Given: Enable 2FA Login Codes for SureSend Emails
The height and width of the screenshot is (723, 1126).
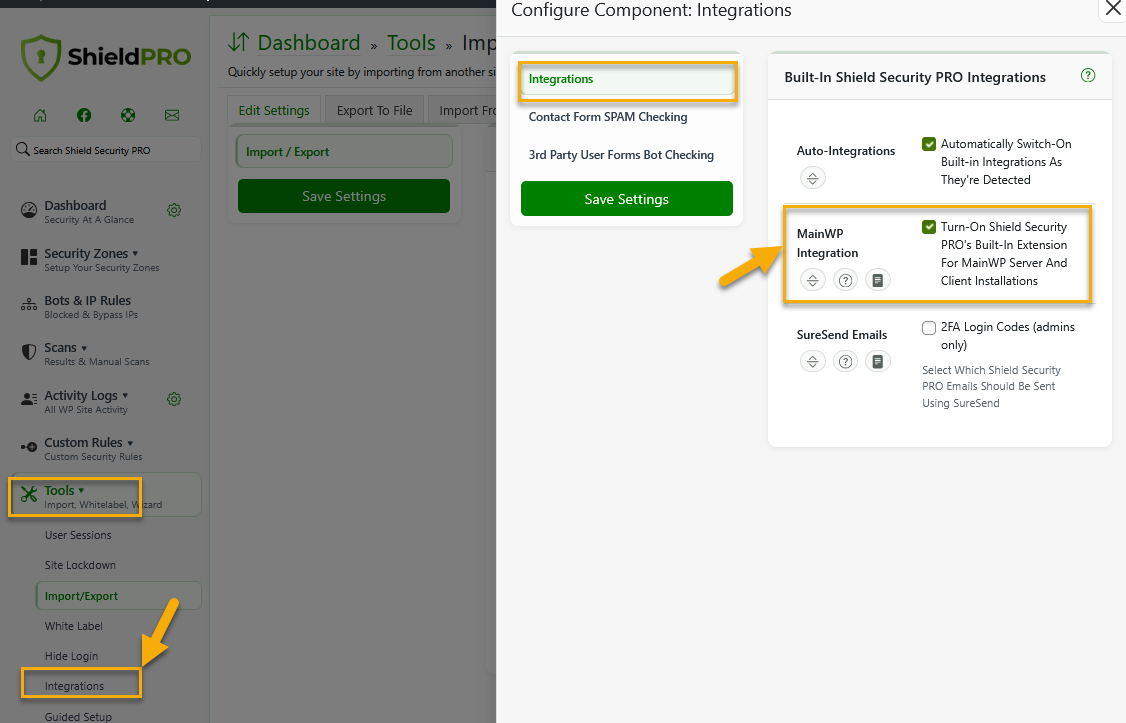Looking at the screenshot, I should 929,327.
